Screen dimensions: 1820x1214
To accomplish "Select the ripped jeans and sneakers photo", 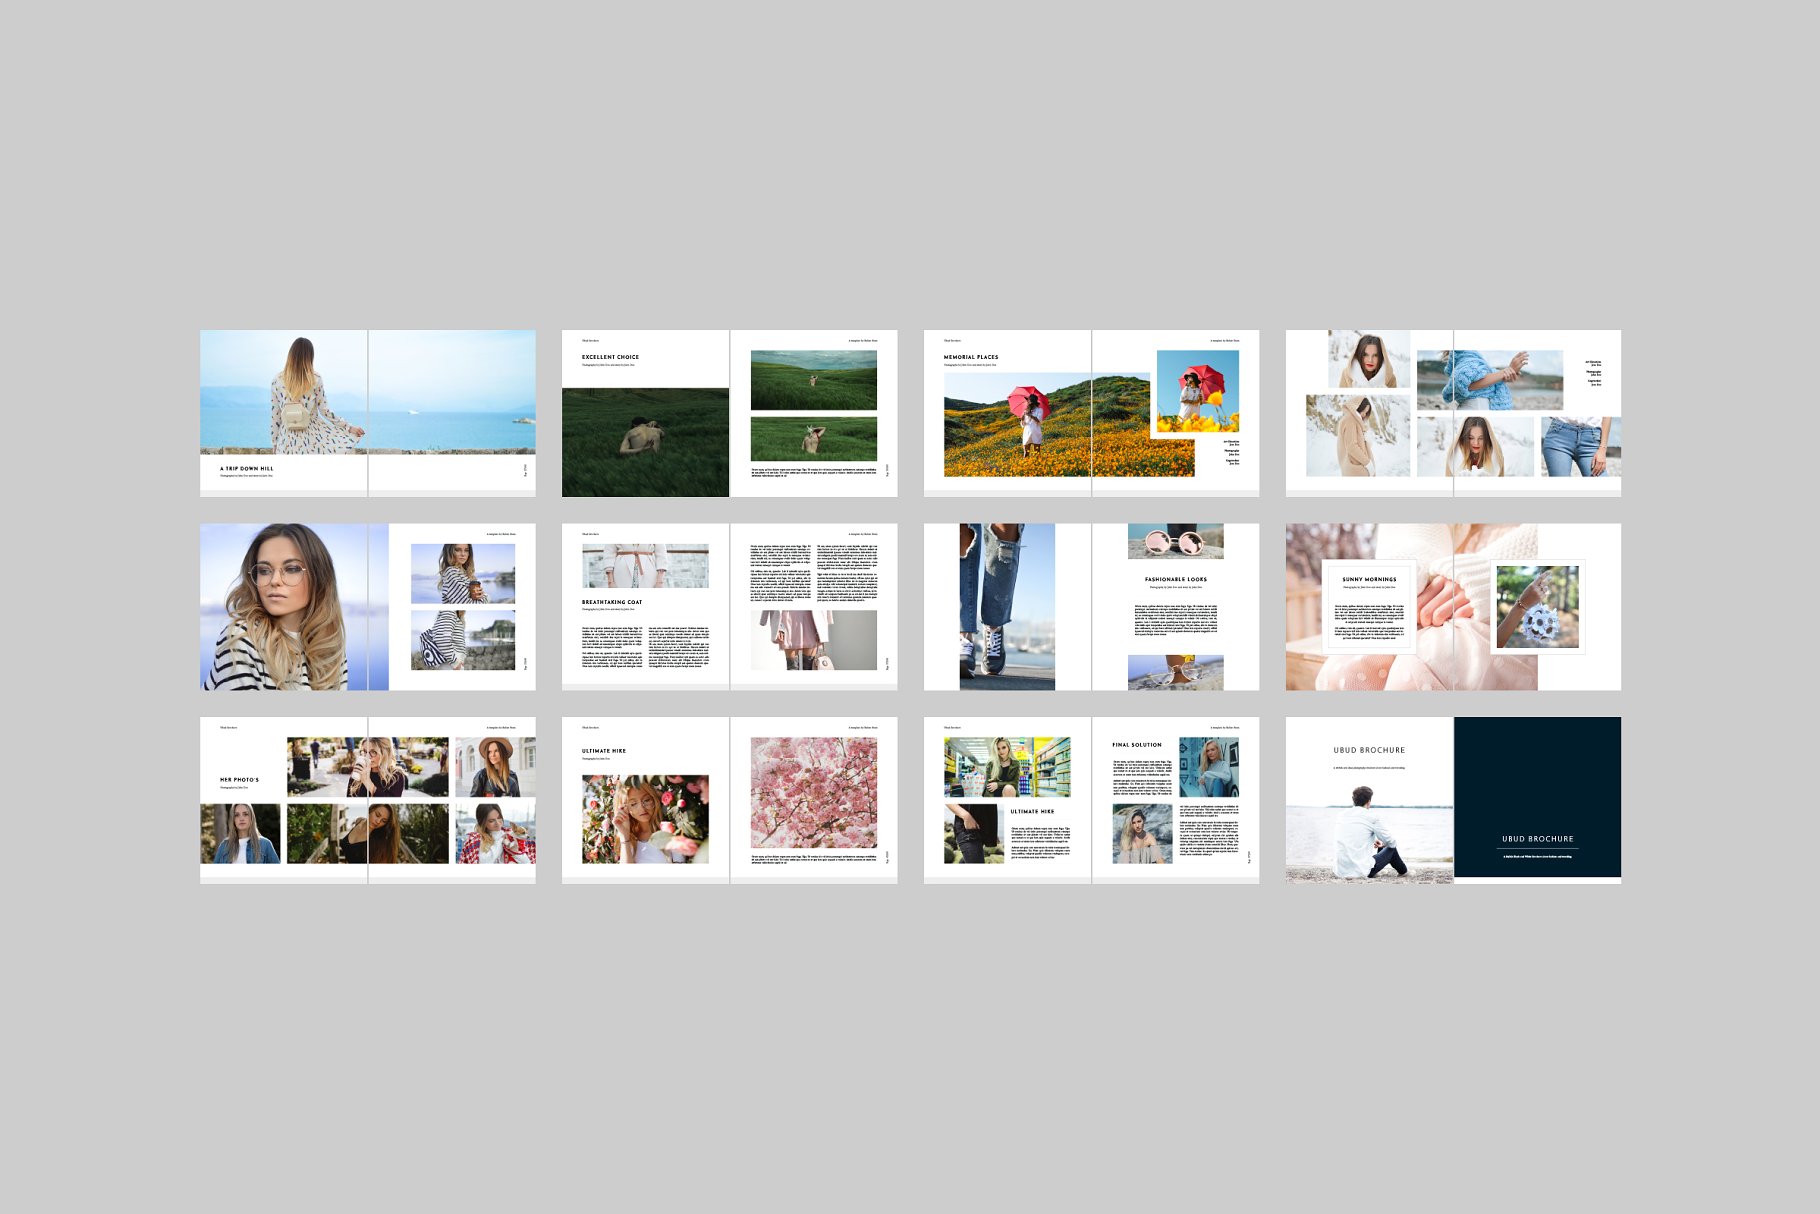I will (1006, 607).
